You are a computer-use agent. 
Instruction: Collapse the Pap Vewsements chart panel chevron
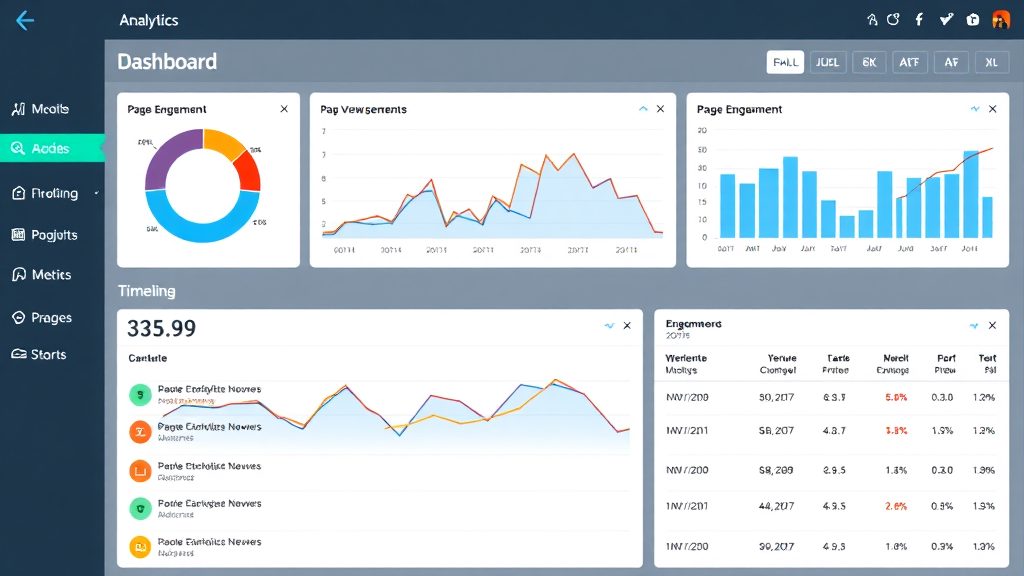643,109
